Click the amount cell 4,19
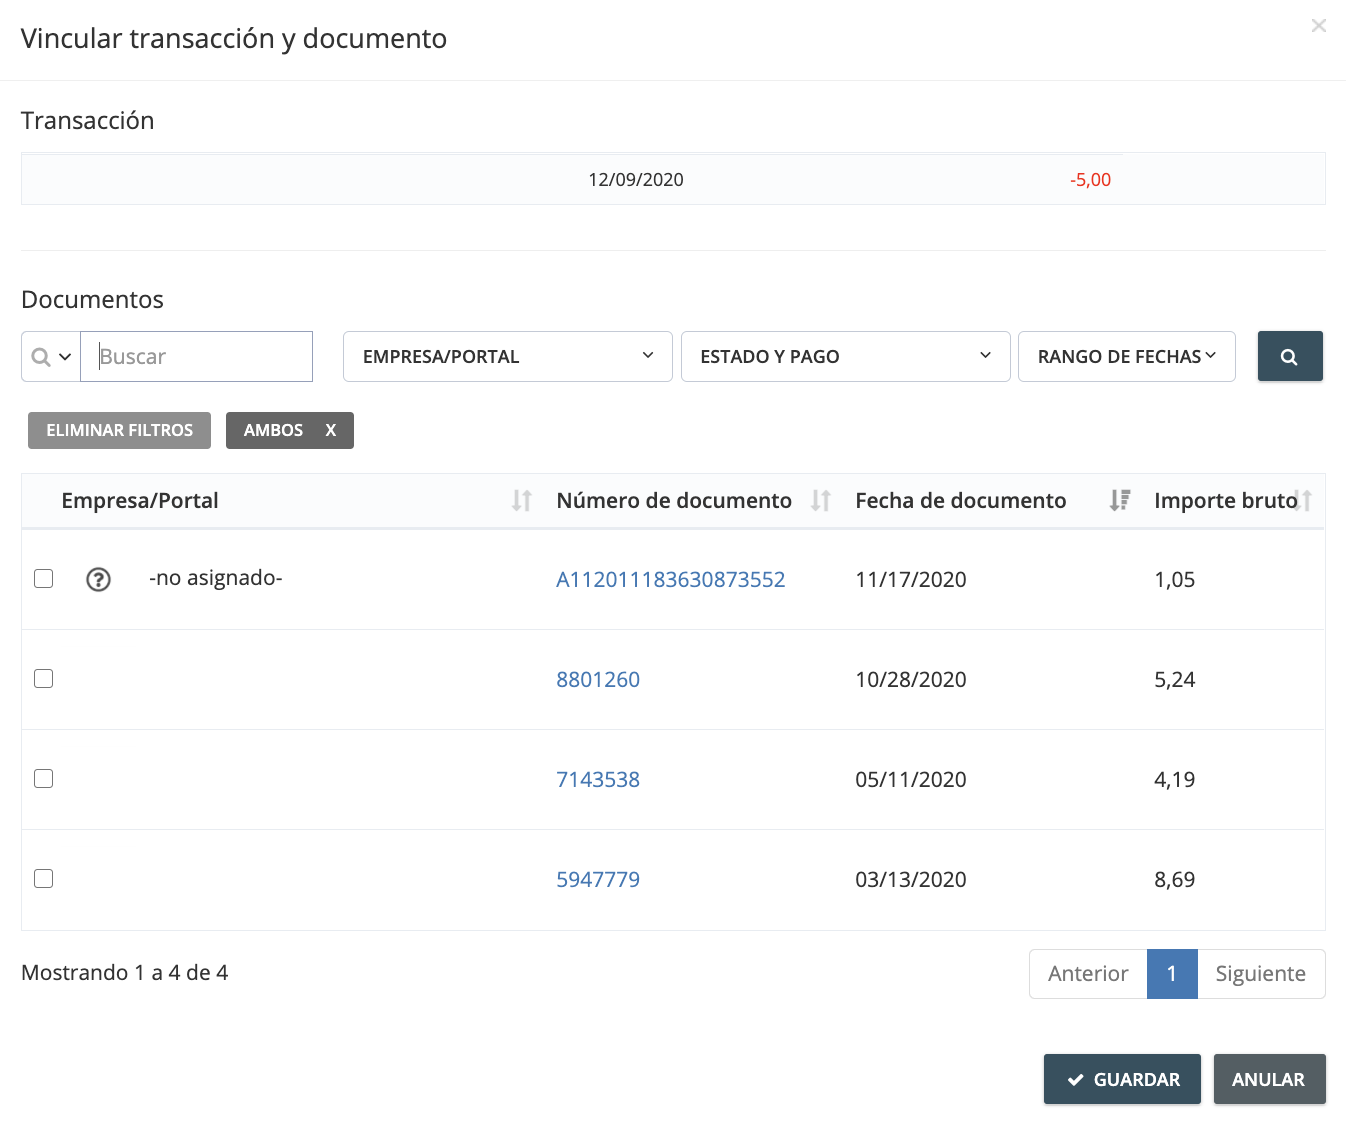The height and width of the screenshot is (1125, 1346). [x=1175, y=780]
